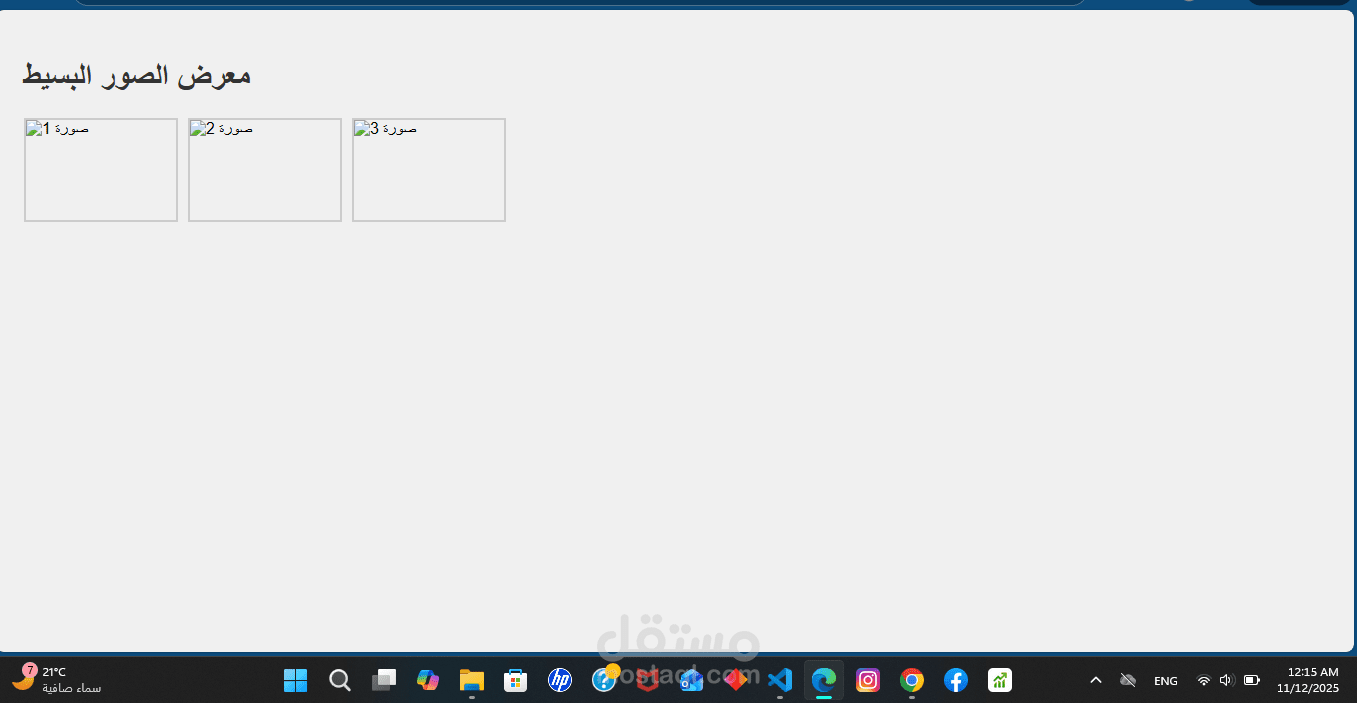Open McAfee from the taskbar

(x=648, y=680)
